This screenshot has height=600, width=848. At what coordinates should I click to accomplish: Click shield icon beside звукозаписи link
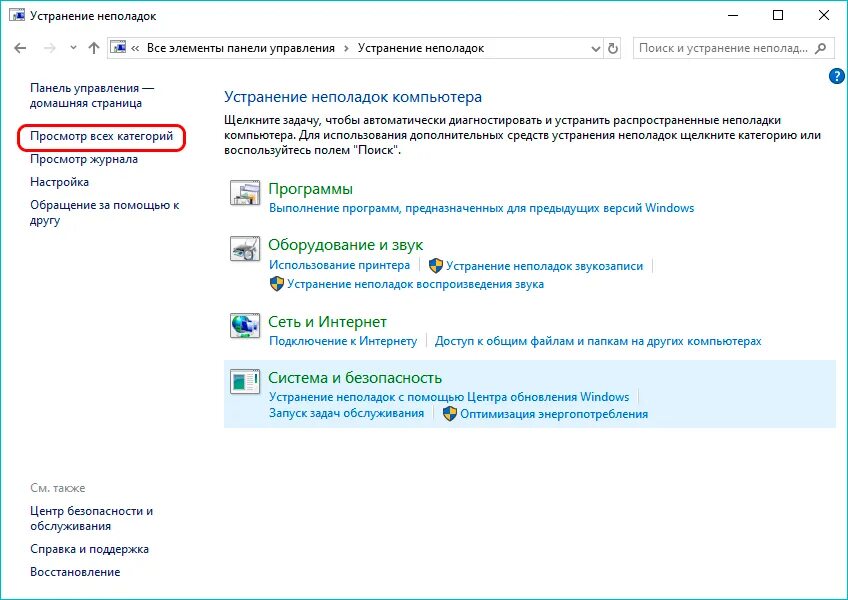point(436,266)
